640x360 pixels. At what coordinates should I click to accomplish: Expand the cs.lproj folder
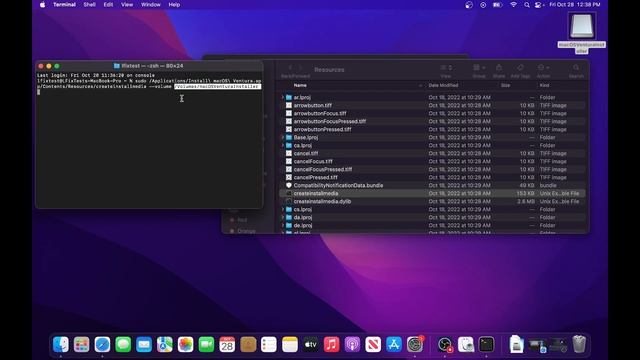tap(282, 209)
